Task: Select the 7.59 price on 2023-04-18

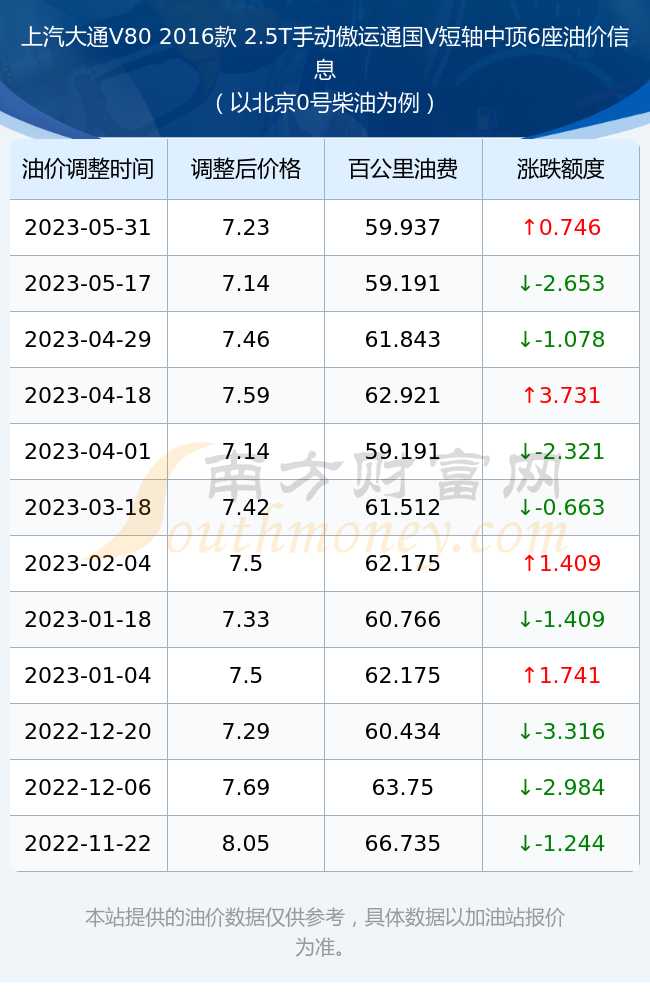Action: [x=246, y=395]
